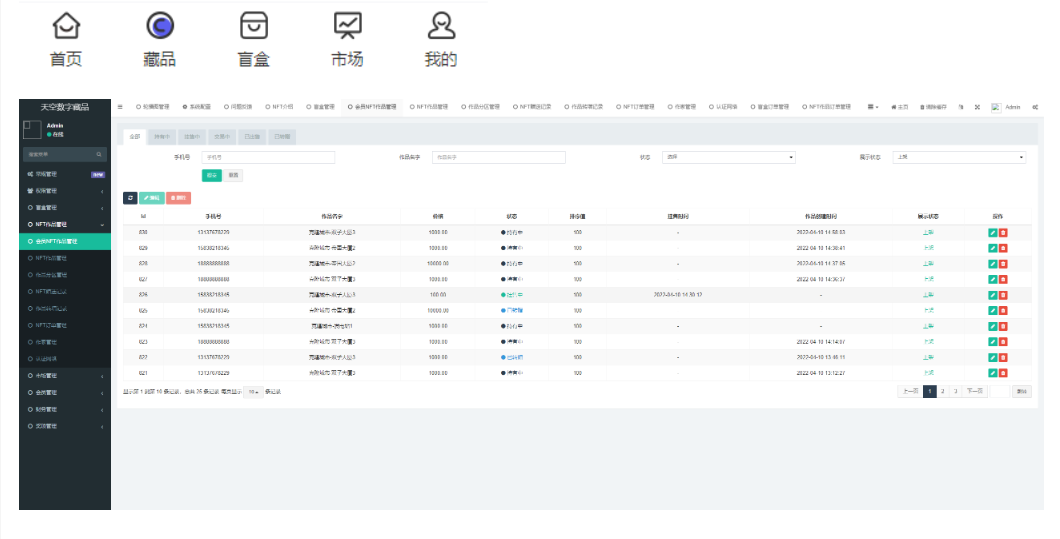Viewport: 1060px width, 539px height.
Task: Go to the 市场 market icon
Action: click(x=348, y=26)
